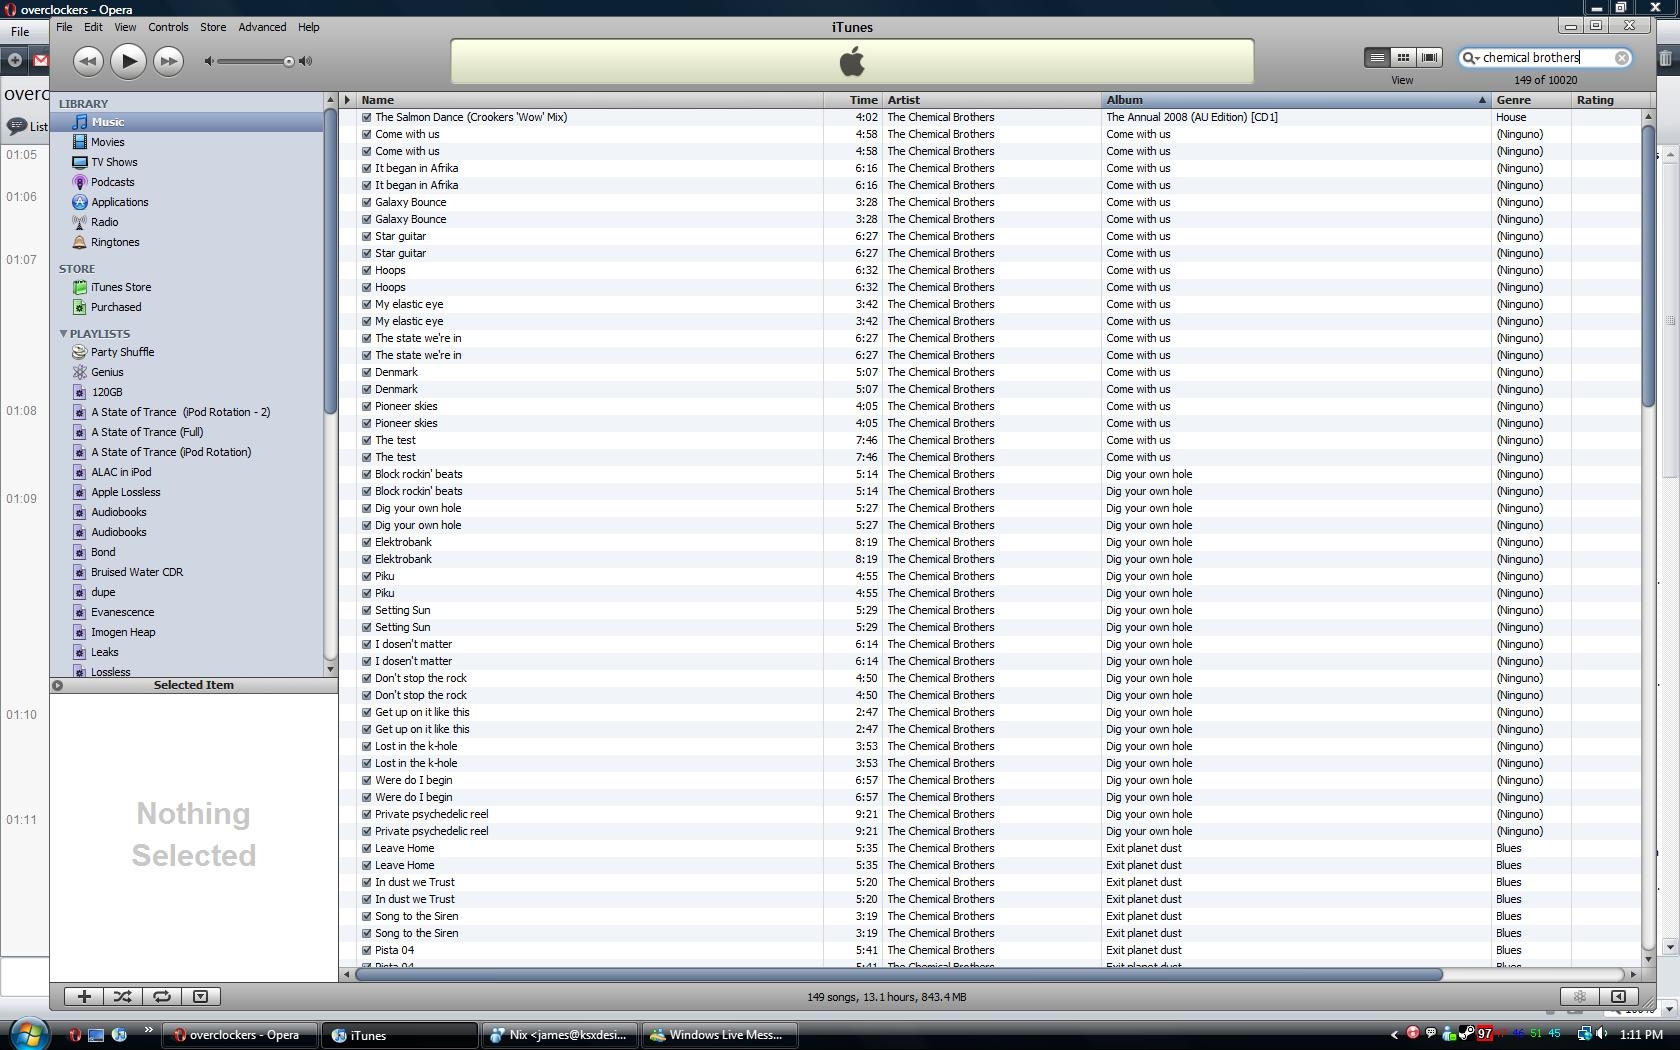The height and width of the screenshot is (1050, 1680).
Task: Hide the artwork viewer panel
Action: 200,996
